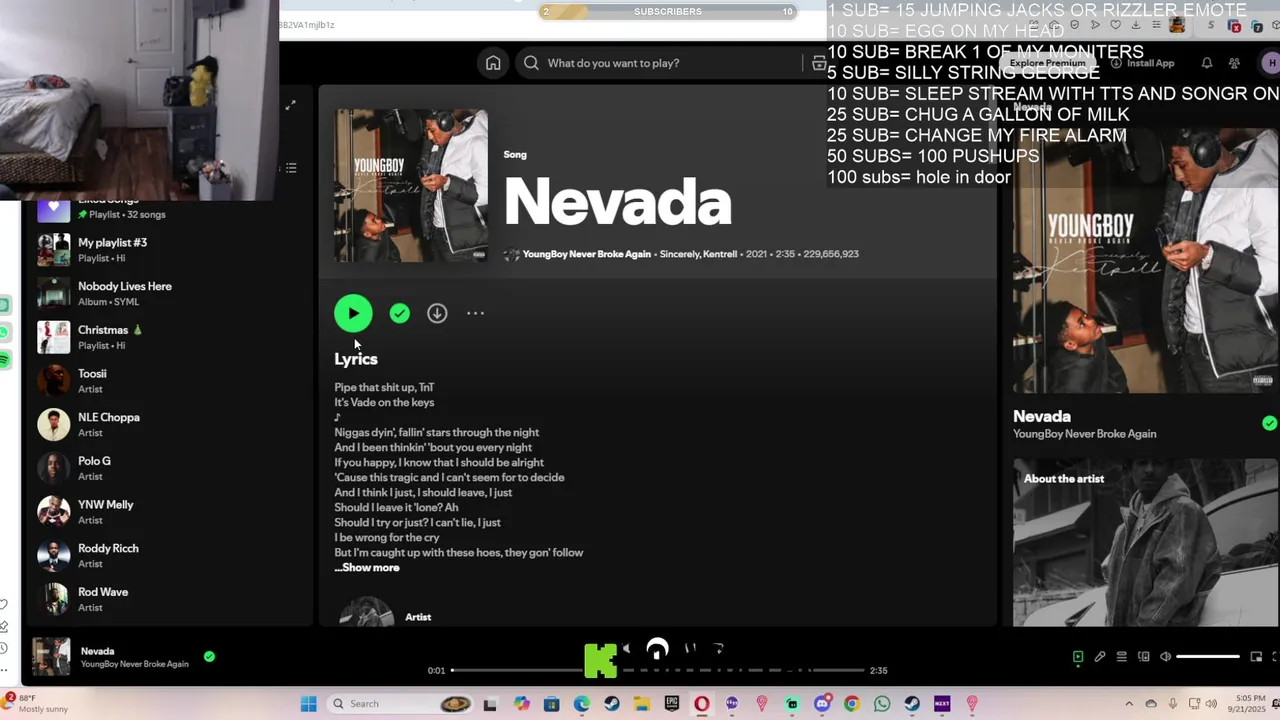Click the 'Nevada' title in the bottom player bar
Image resolution: width=1280 pixels, height=720 pixels.
[97, 651]
